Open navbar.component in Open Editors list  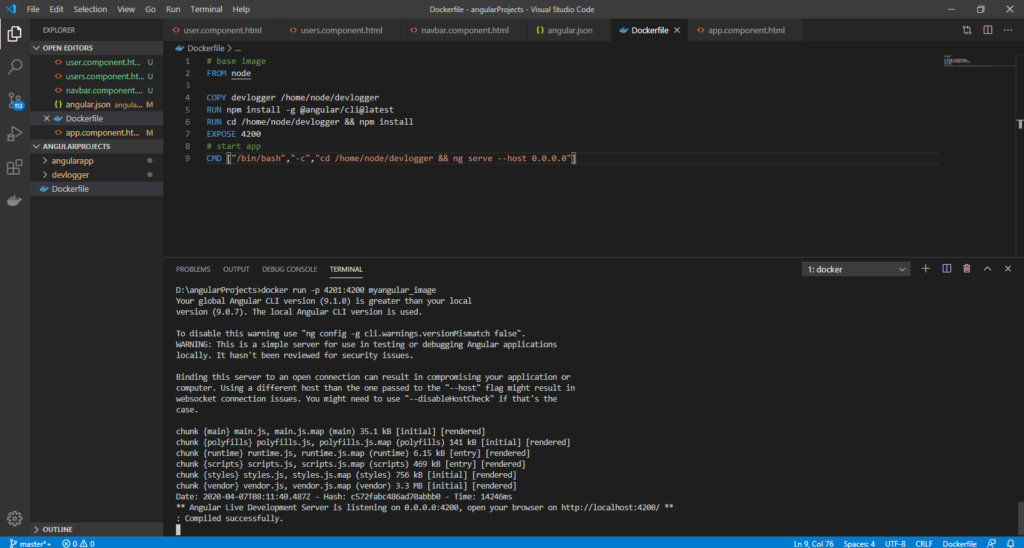[x=97, y=90]
